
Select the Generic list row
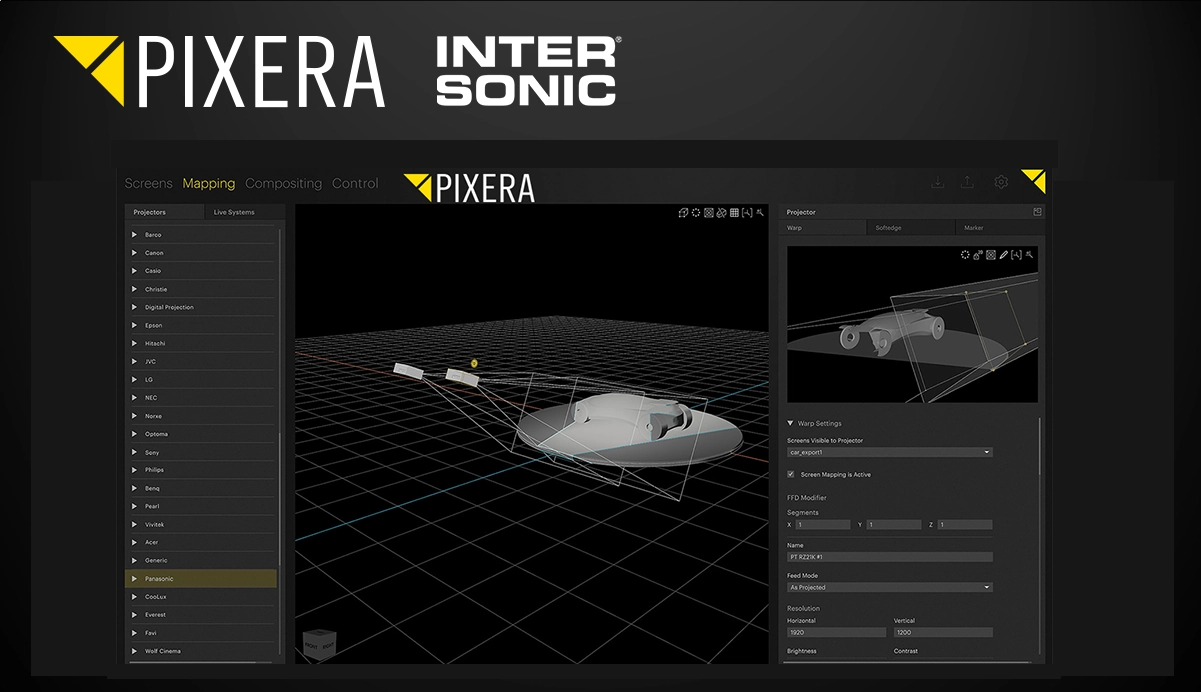tap(200, 560)
